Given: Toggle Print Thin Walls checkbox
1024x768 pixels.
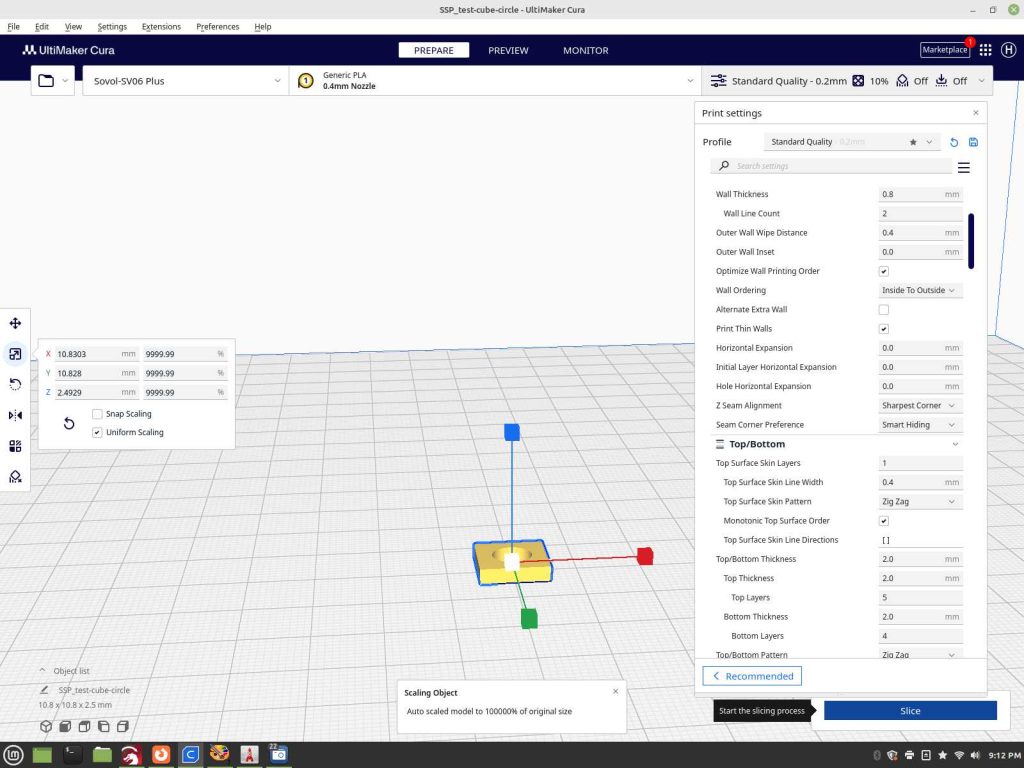Looking at the screenshot, I should pyautogui.click(x=884, y=328).
